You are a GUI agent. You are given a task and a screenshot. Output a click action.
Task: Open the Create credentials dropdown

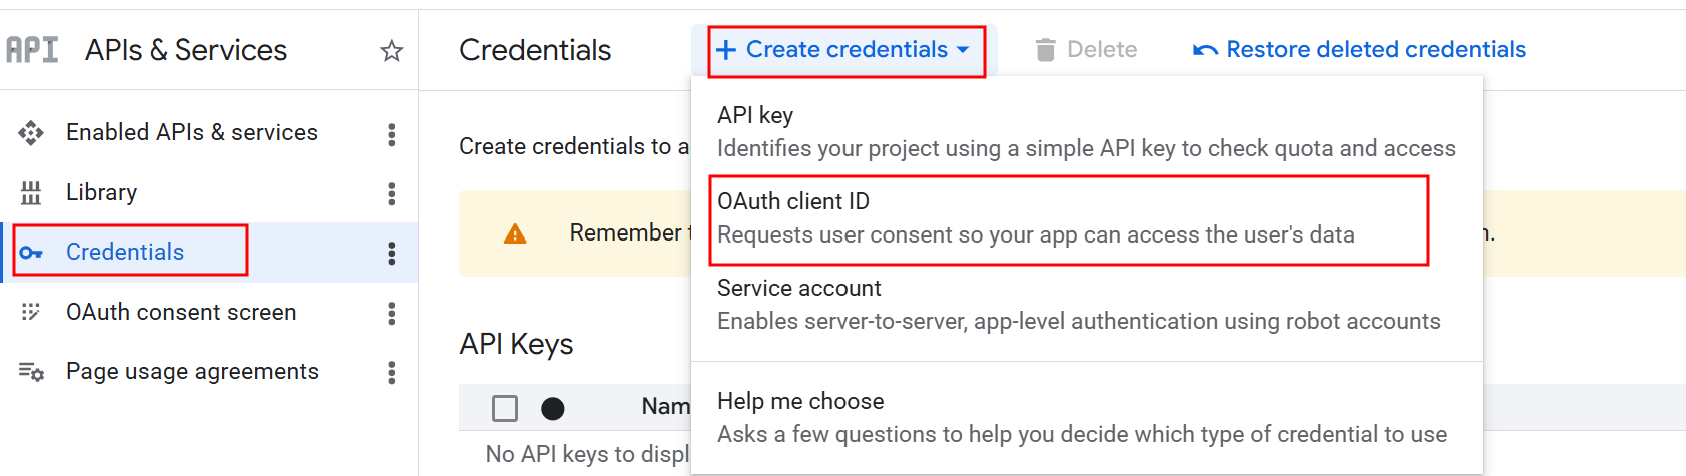(846, 50)
